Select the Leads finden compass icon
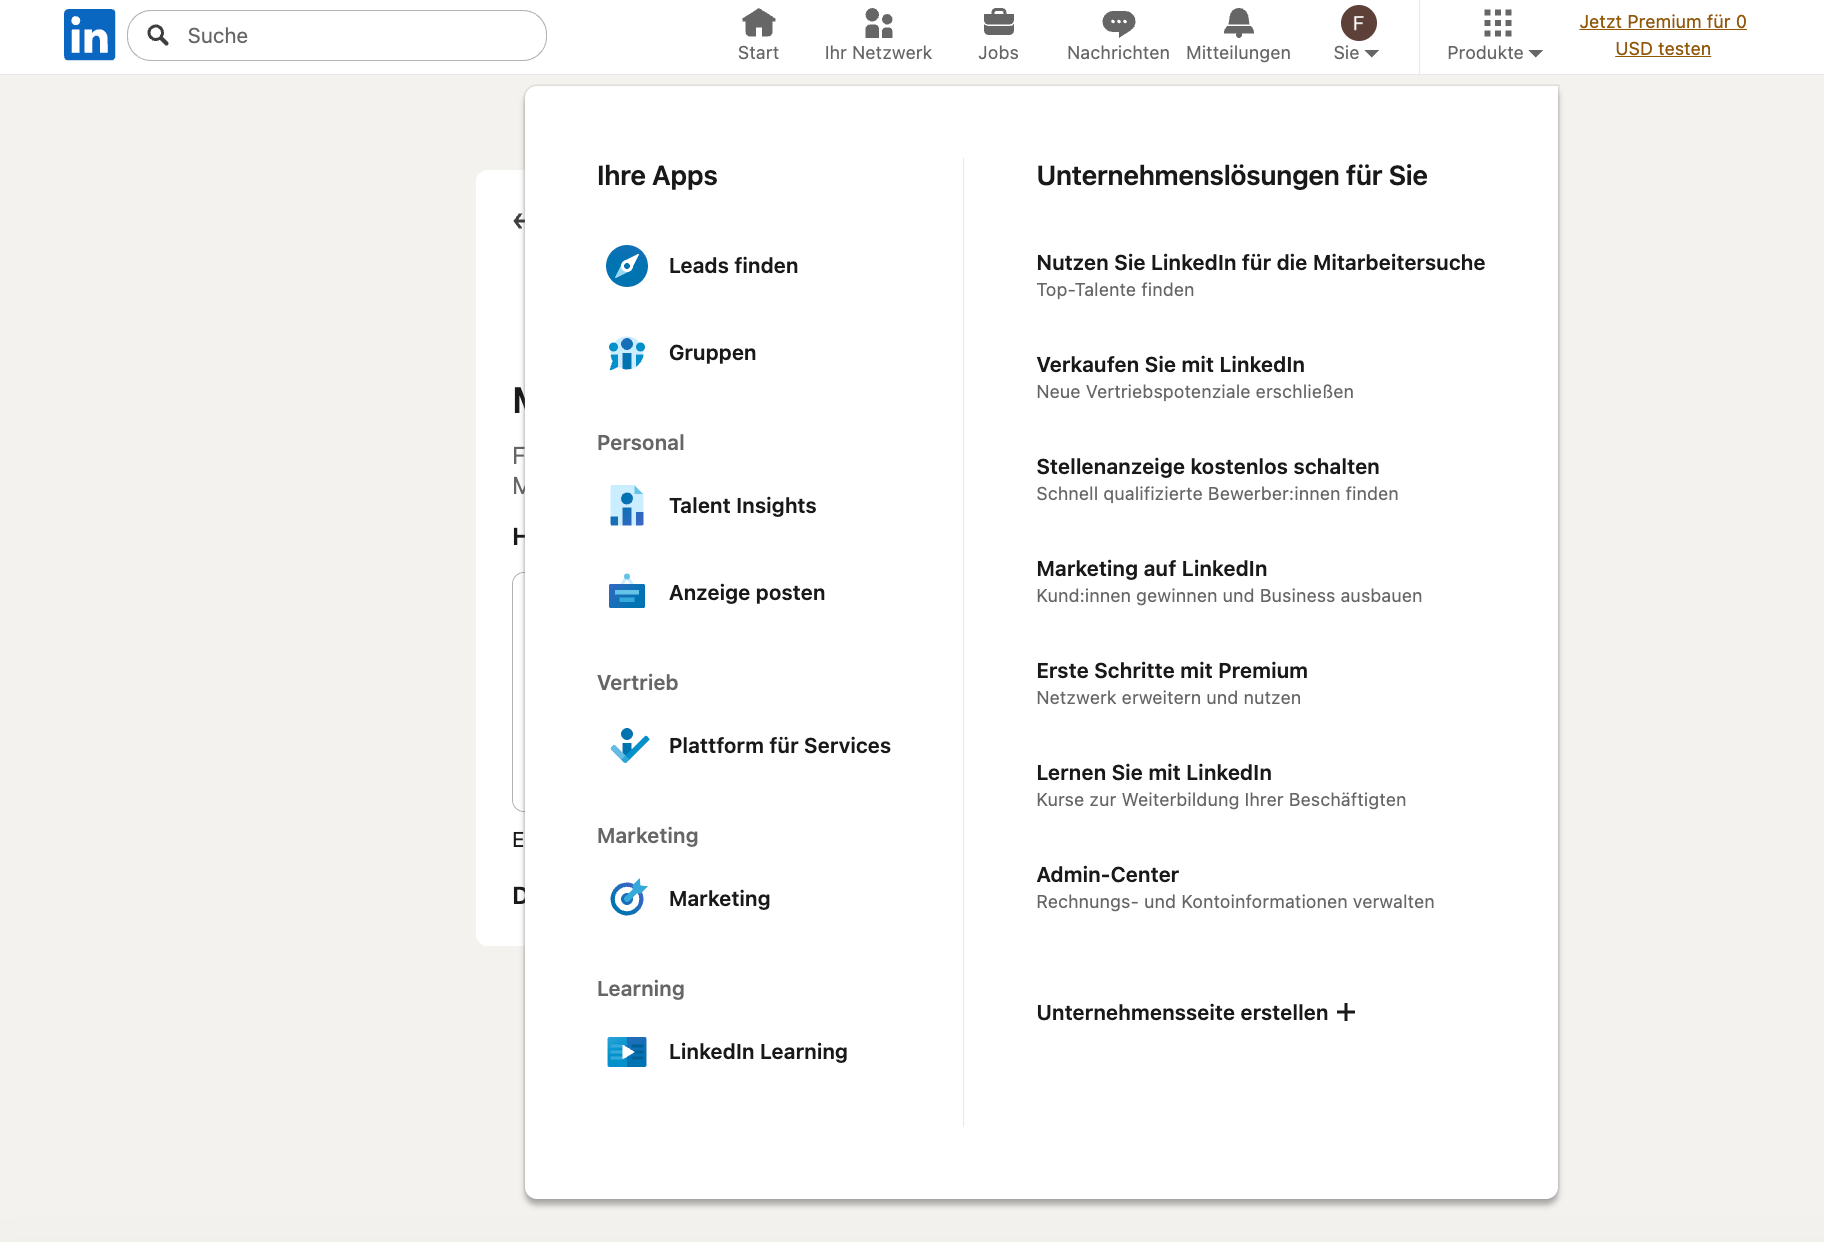The width and height of the screenshot is (1824, 1242). [x=627, y=266]
